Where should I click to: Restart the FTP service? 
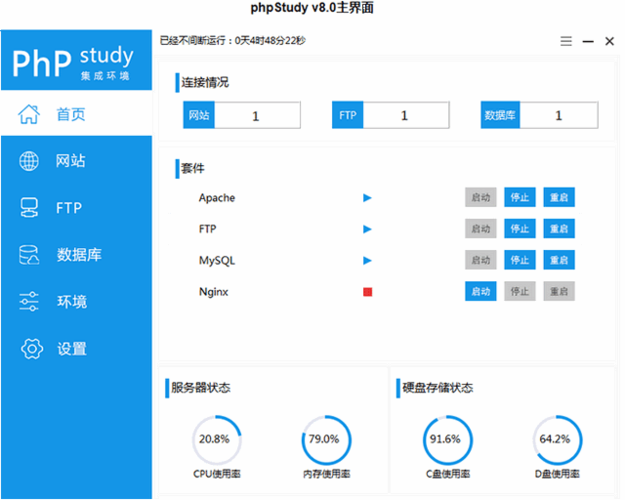coord(559,229)
